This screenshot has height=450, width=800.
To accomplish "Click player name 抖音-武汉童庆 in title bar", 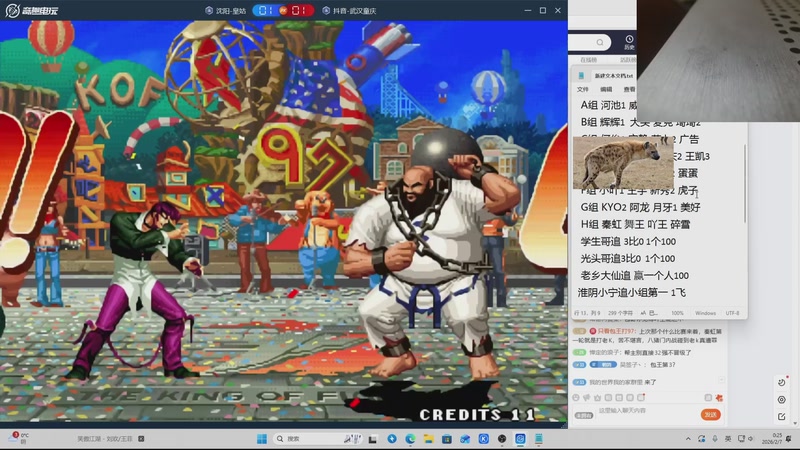I will click(x=354, y=11).
